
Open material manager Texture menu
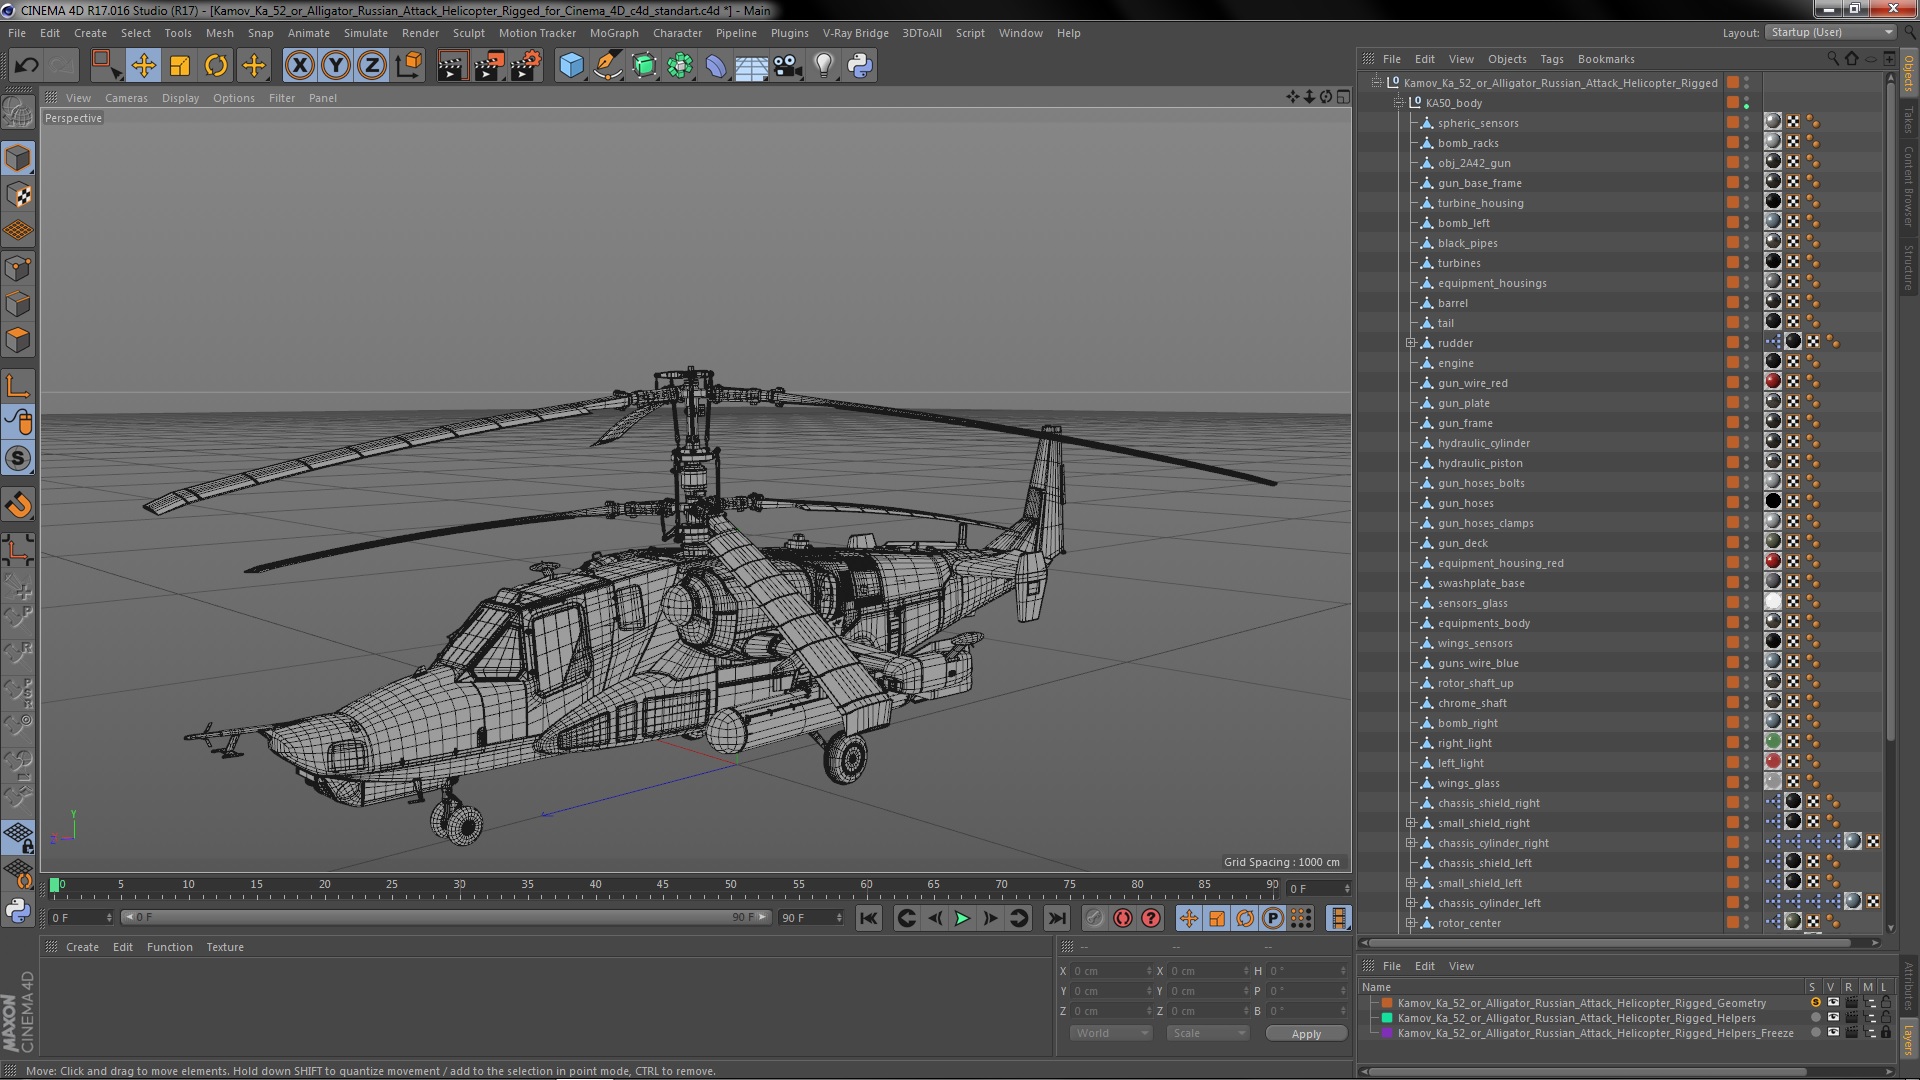pos(224,947)
